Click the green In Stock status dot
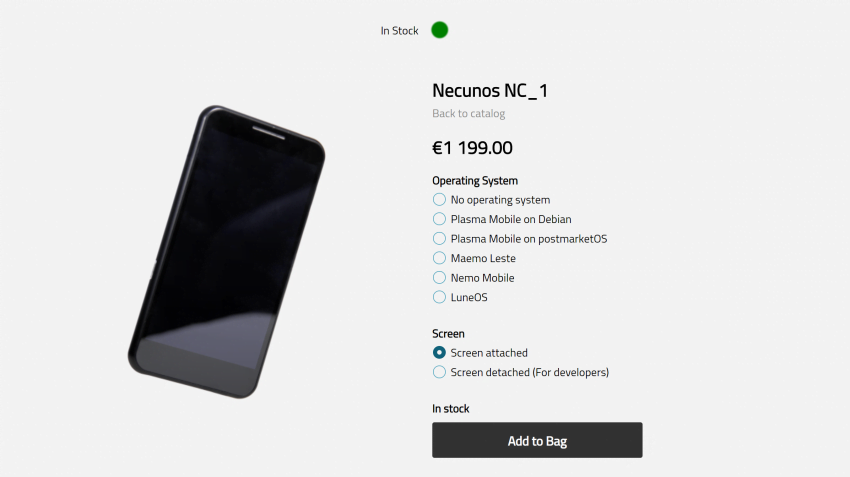The width and height of the screenshot is (850, 477). [440, 30]
